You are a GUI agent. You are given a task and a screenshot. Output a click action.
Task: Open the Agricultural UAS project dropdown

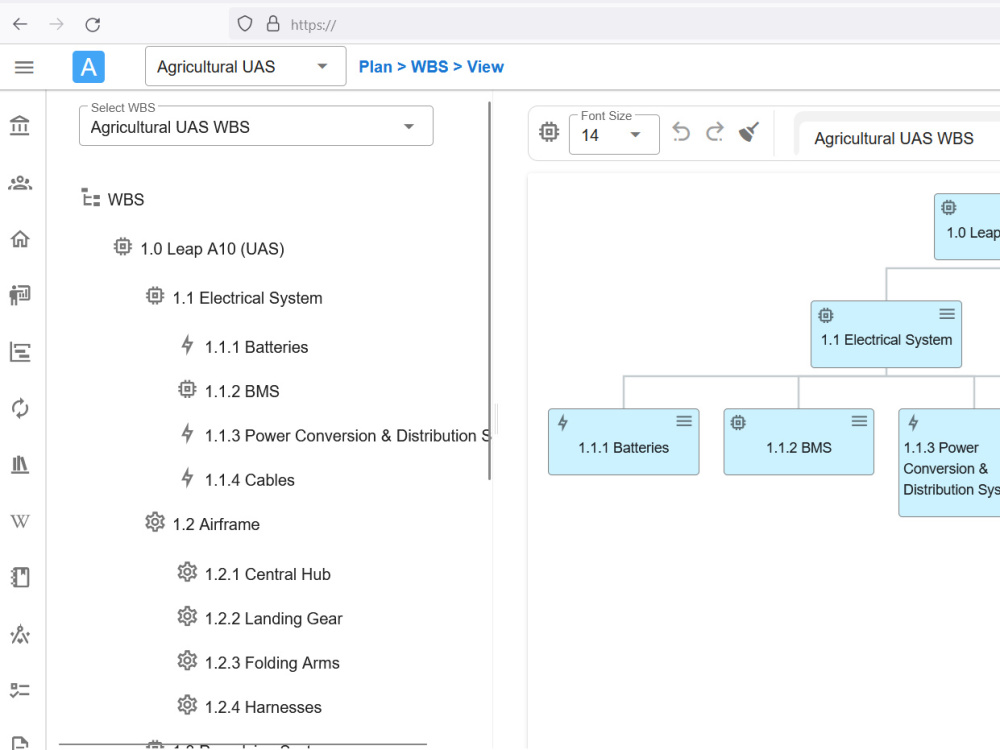[x=246, y=66]
